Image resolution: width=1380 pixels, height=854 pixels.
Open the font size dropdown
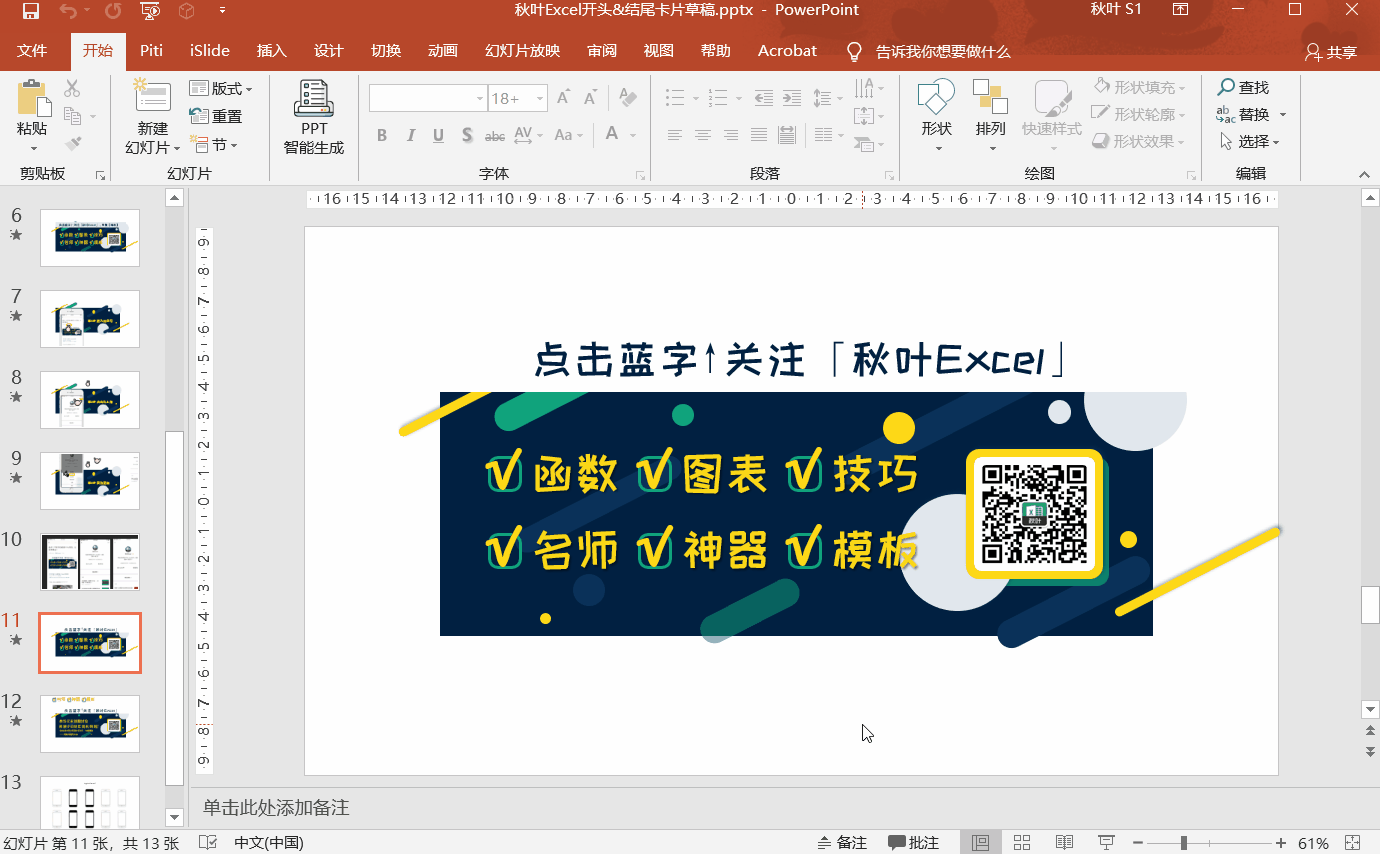(541, 98)
